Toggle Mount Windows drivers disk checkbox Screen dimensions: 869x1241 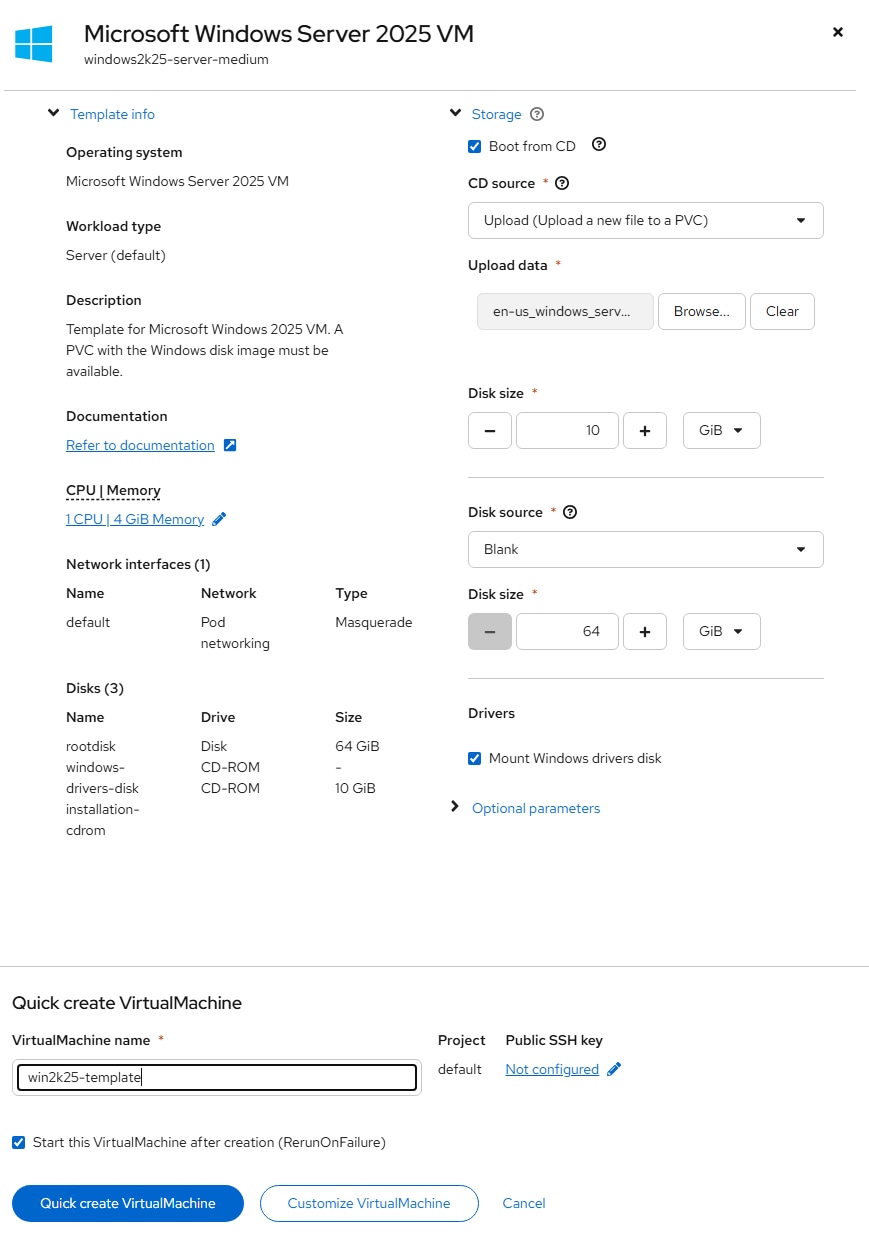click(475, 758)
